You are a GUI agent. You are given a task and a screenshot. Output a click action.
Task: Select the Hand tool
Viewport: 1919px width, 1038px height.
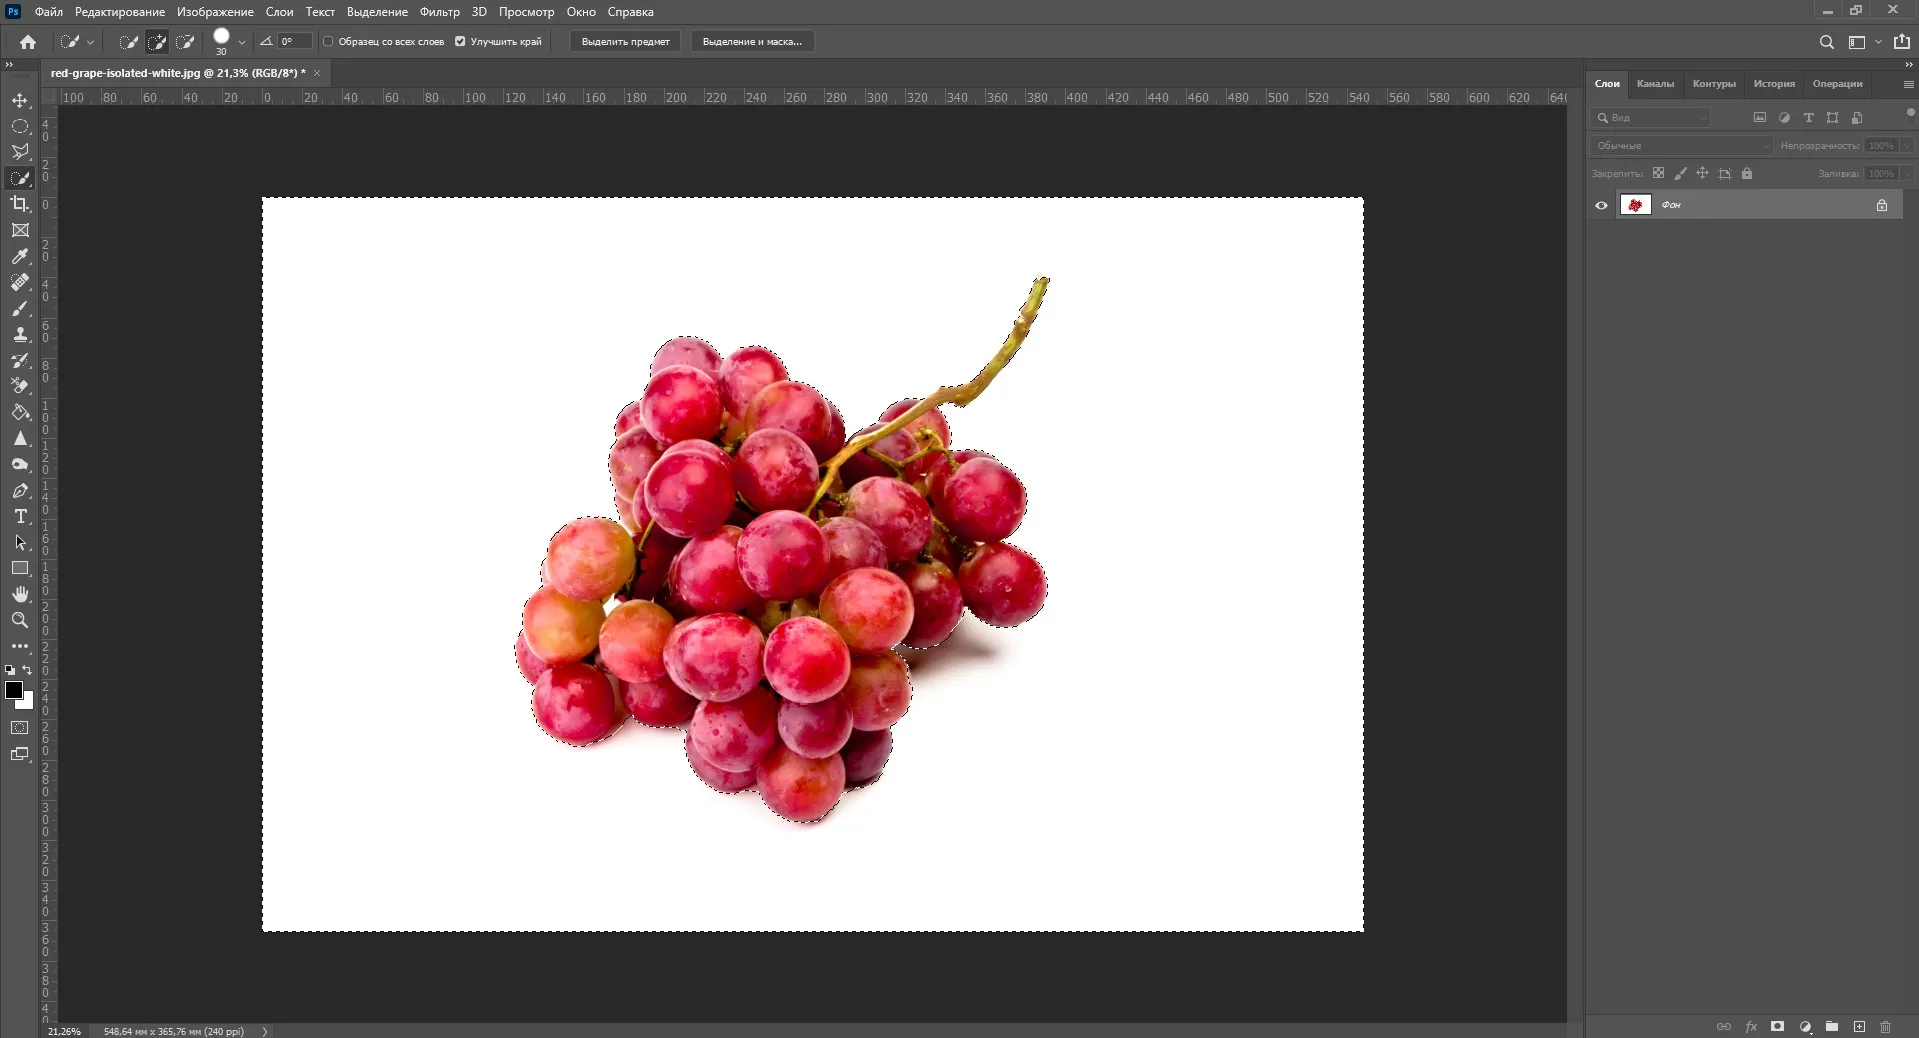[x=20, y=595]
